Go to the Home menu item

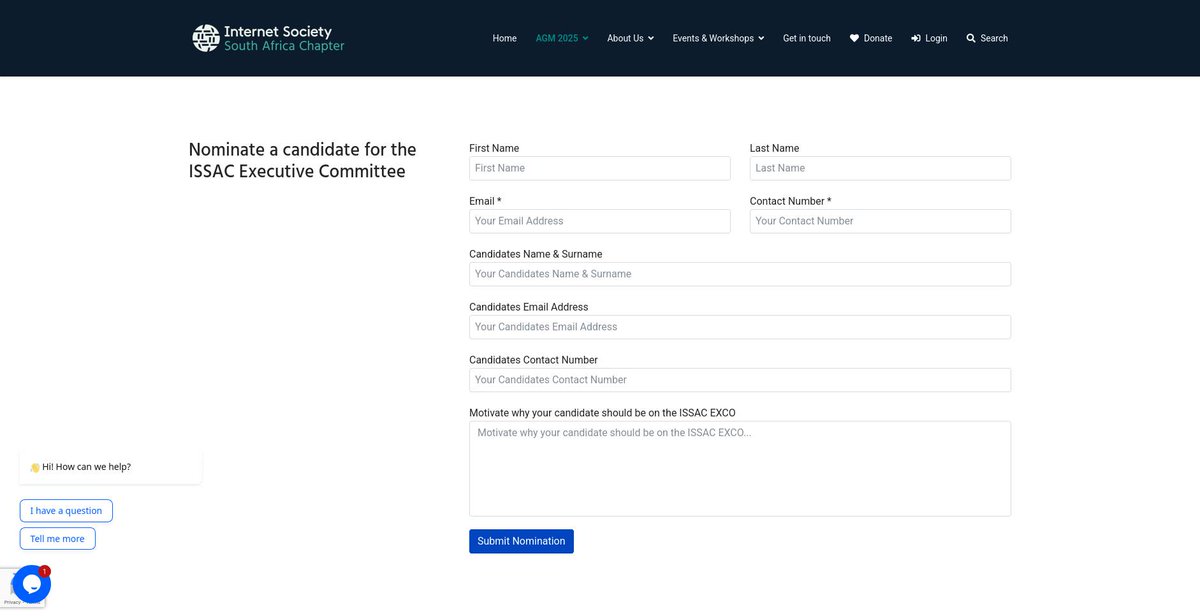[x=504, y=38]
